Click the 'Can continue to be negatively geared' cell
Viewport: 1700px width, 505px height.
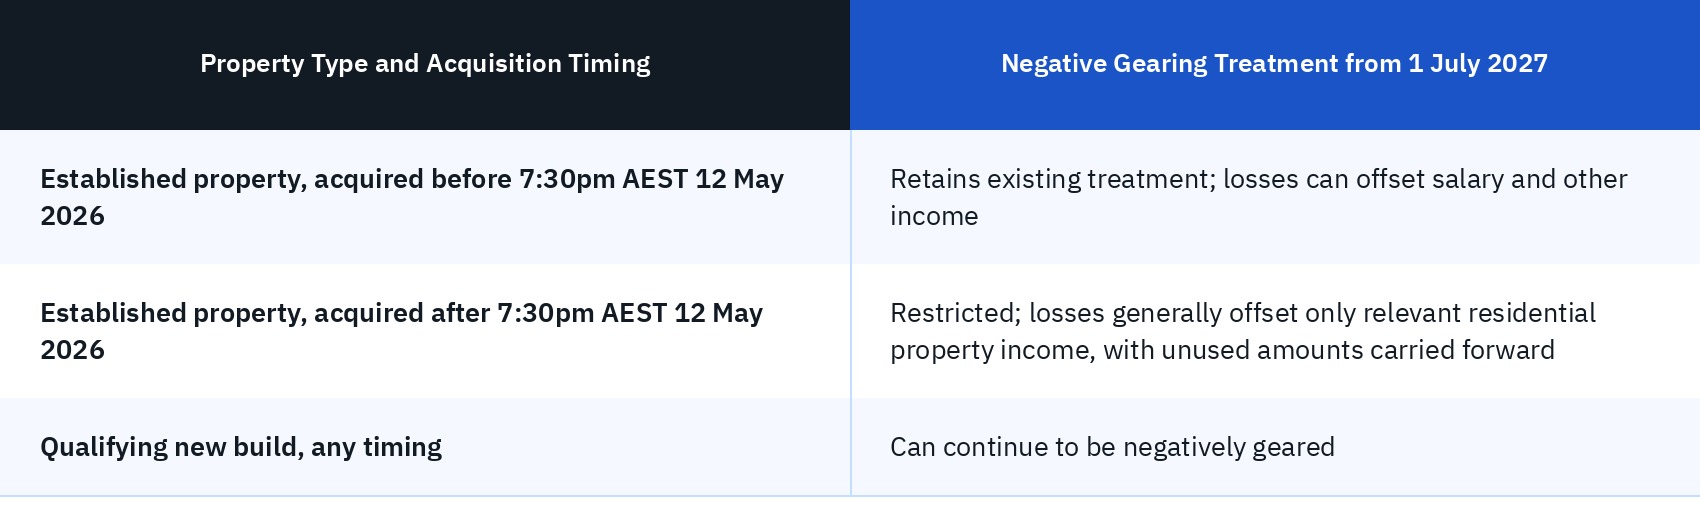point(1275,447)
